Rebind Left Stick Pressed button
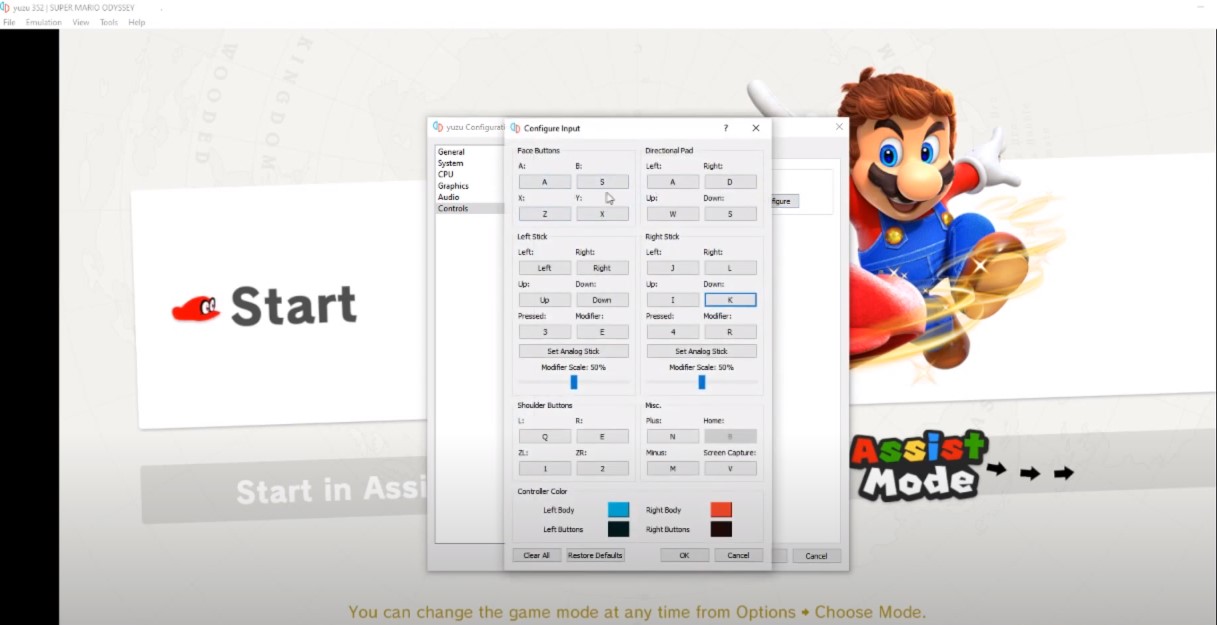This screenshot has height=625, width=1217. coord(545,332)
